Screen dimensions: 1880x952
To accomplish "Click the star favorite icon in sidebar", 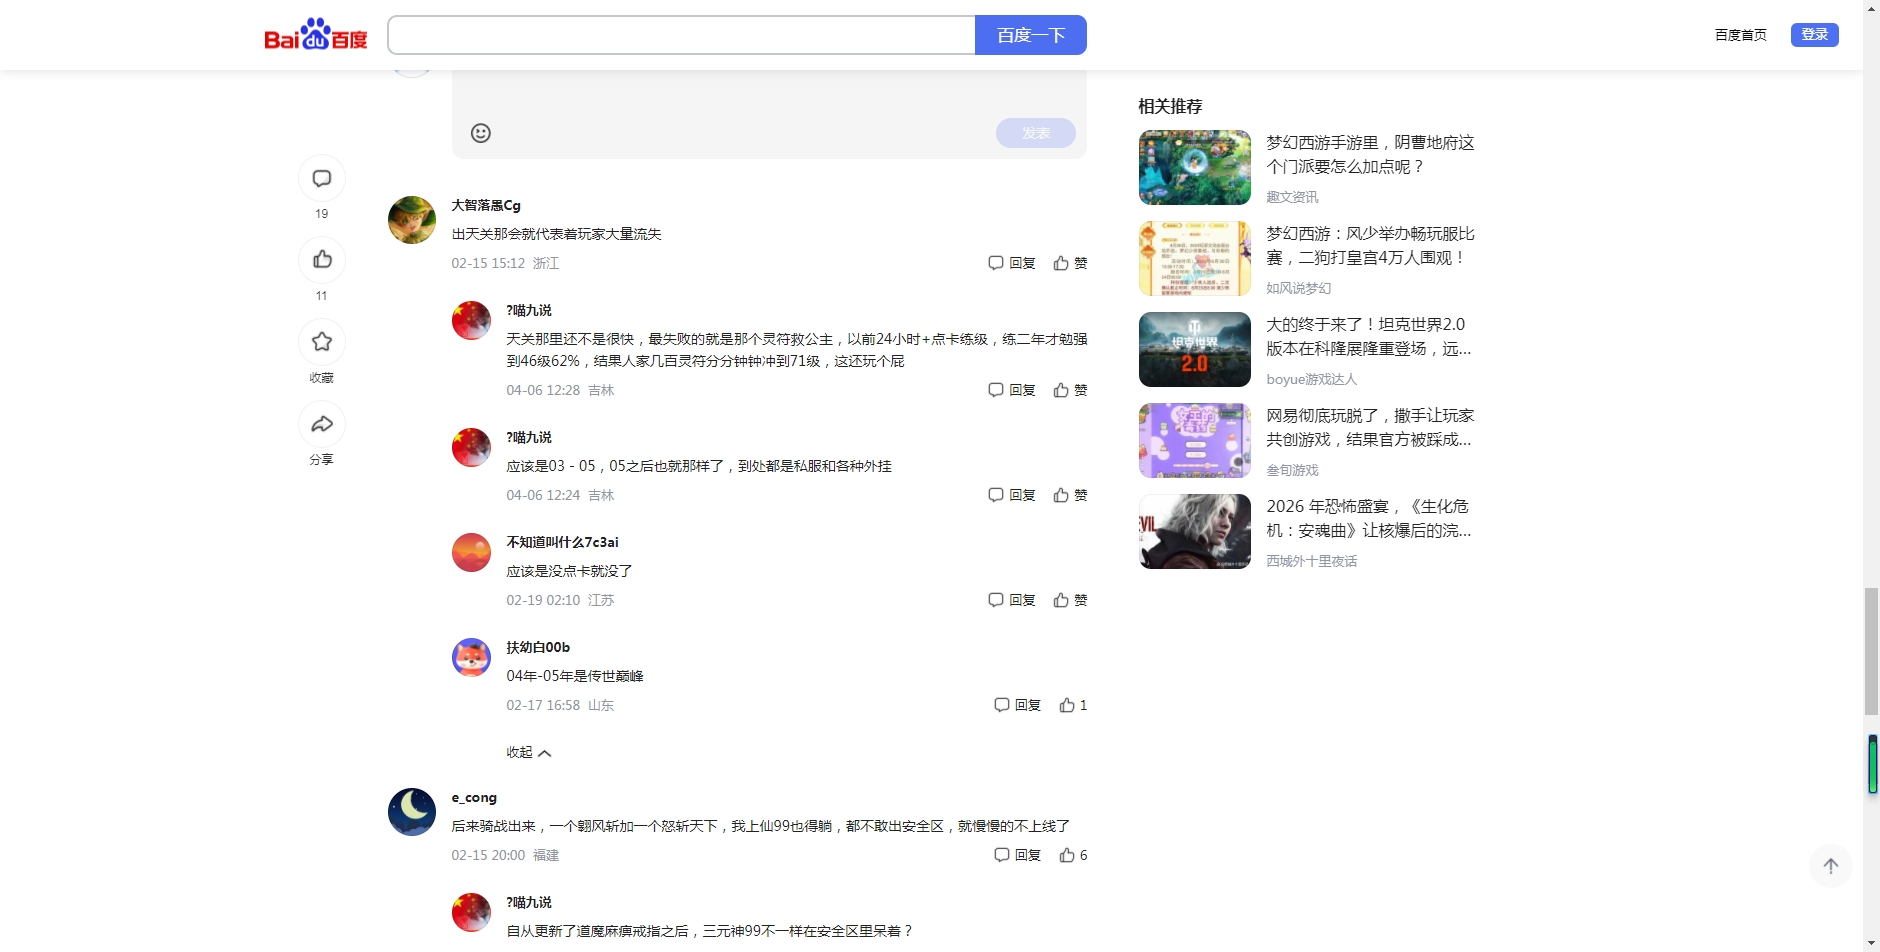I will pos(321,342).
